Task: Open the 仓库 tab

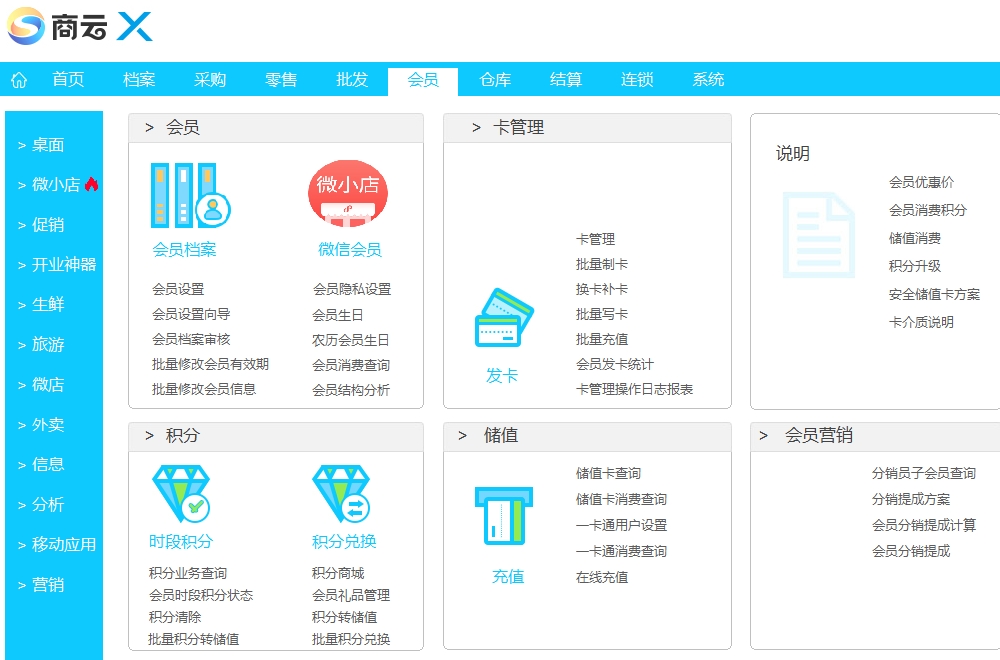Action: pos(495,80)
